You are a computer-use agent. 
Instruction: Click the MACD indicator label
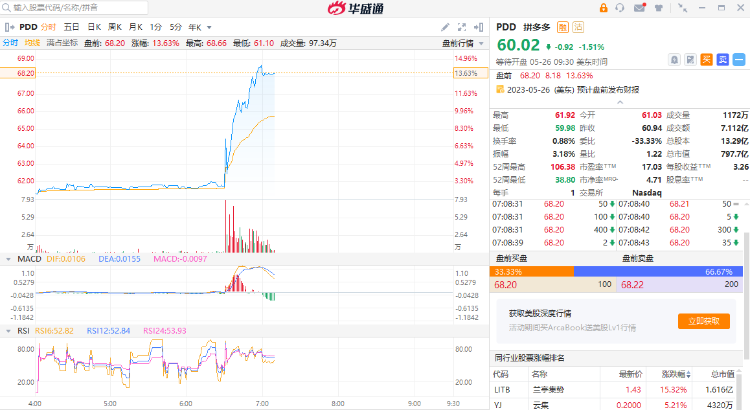pos(29,259)
